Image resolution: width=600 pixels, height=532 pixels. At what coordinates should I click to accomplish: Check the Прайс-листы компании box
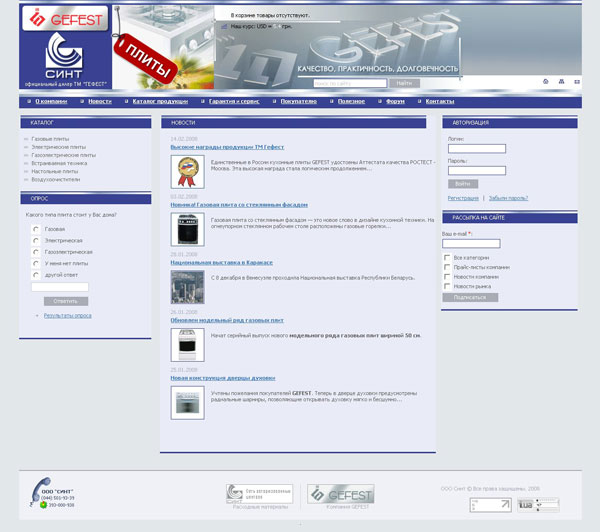click(447, 267)
